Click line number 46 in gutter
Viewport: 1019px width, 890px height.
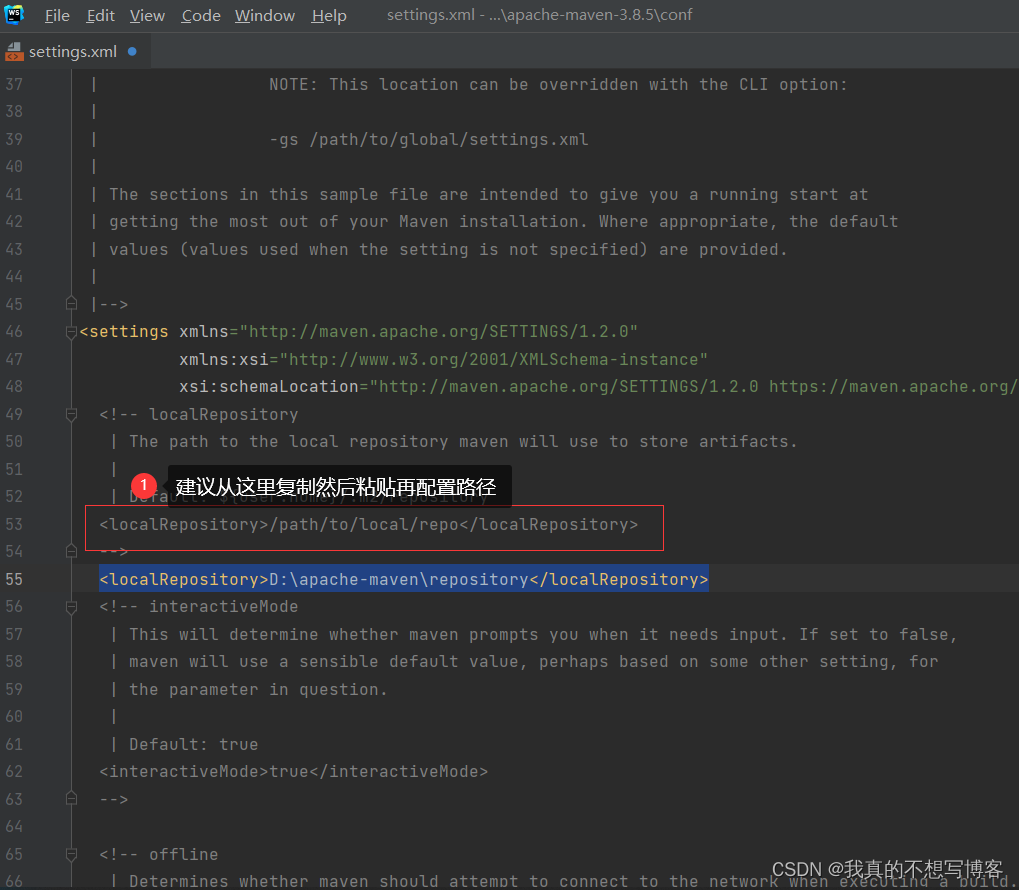(x=14, y=332)
